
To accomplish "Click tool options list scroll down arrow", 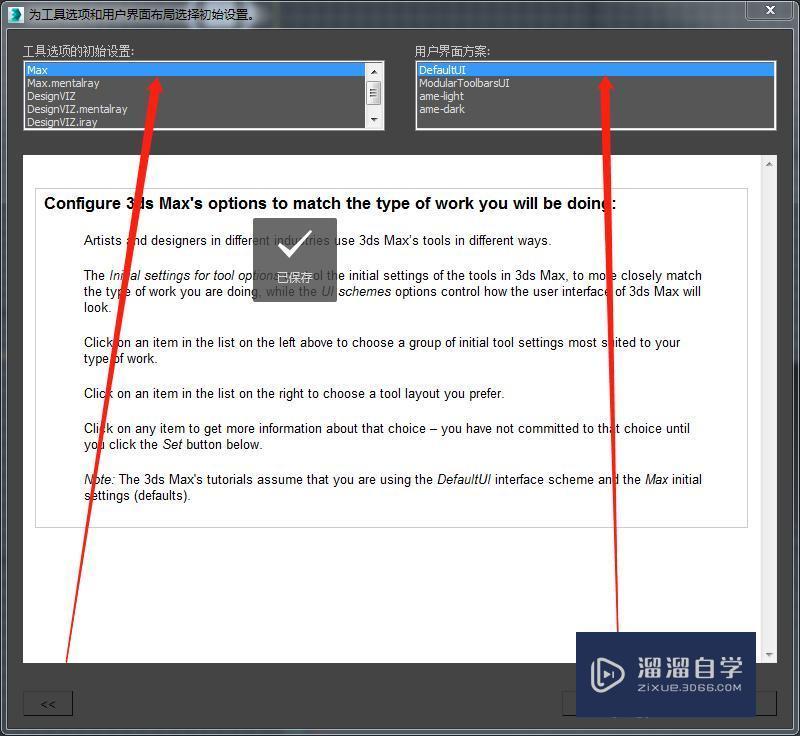I will [374, 120].
